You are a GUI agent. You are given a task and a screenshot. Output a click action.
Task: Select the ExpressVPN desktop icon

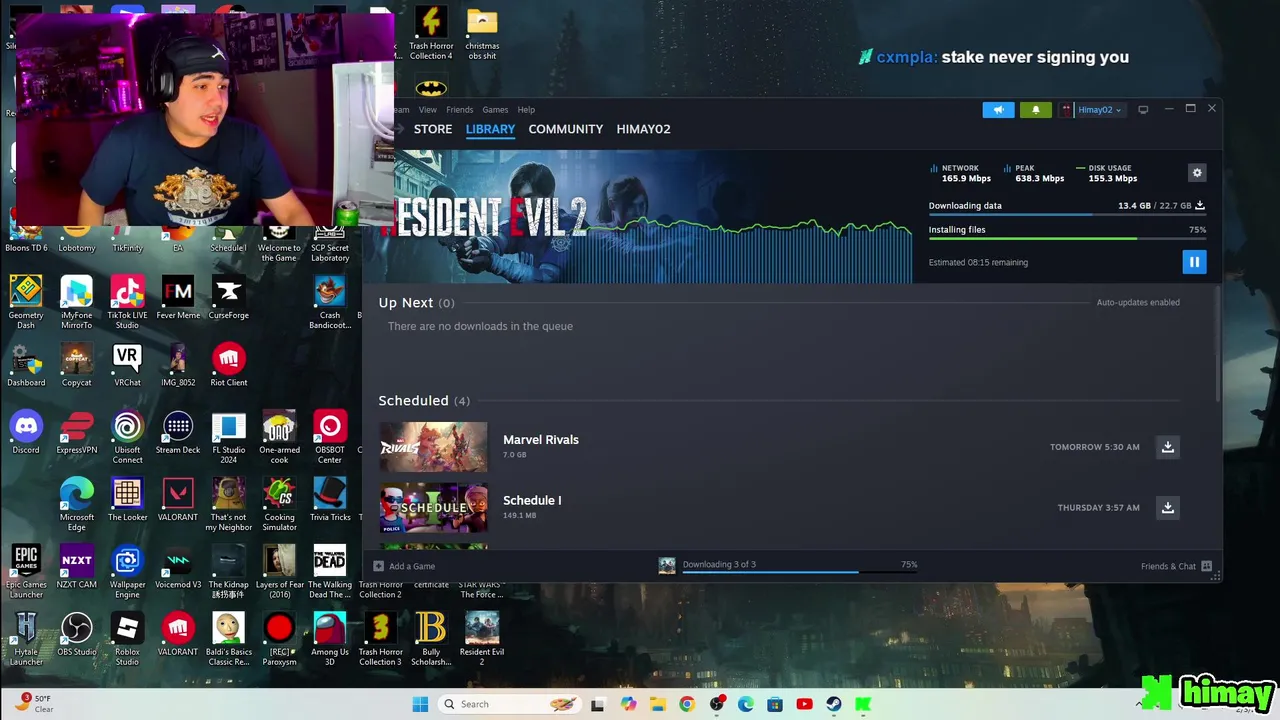tap(77, 433)
